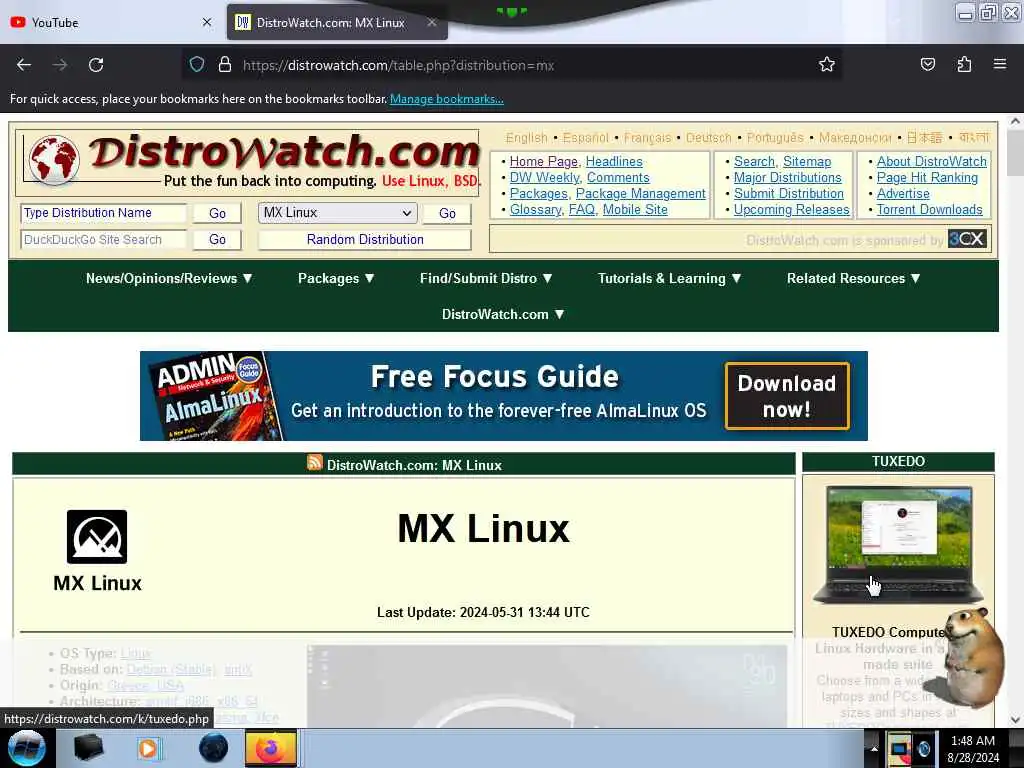Open Torrent Downloads link

click(929, 210)
